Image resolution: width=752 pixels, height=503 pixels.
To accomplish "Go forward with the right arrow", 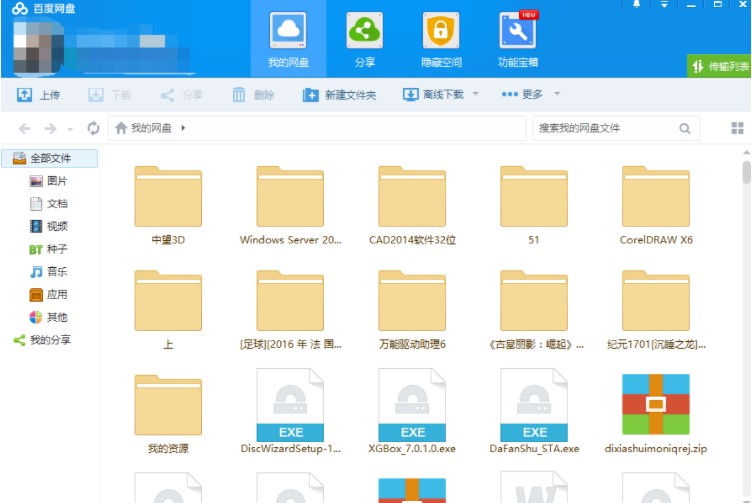I will [x=50, y=129].
